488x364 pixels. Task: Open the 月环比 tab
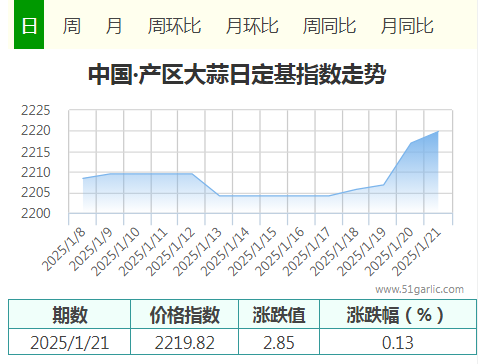(x=252, y=26)
